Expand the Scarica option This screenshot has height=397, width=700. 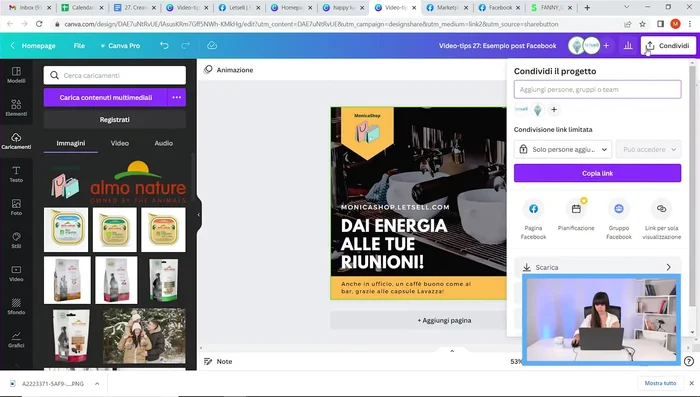point(597,267)
